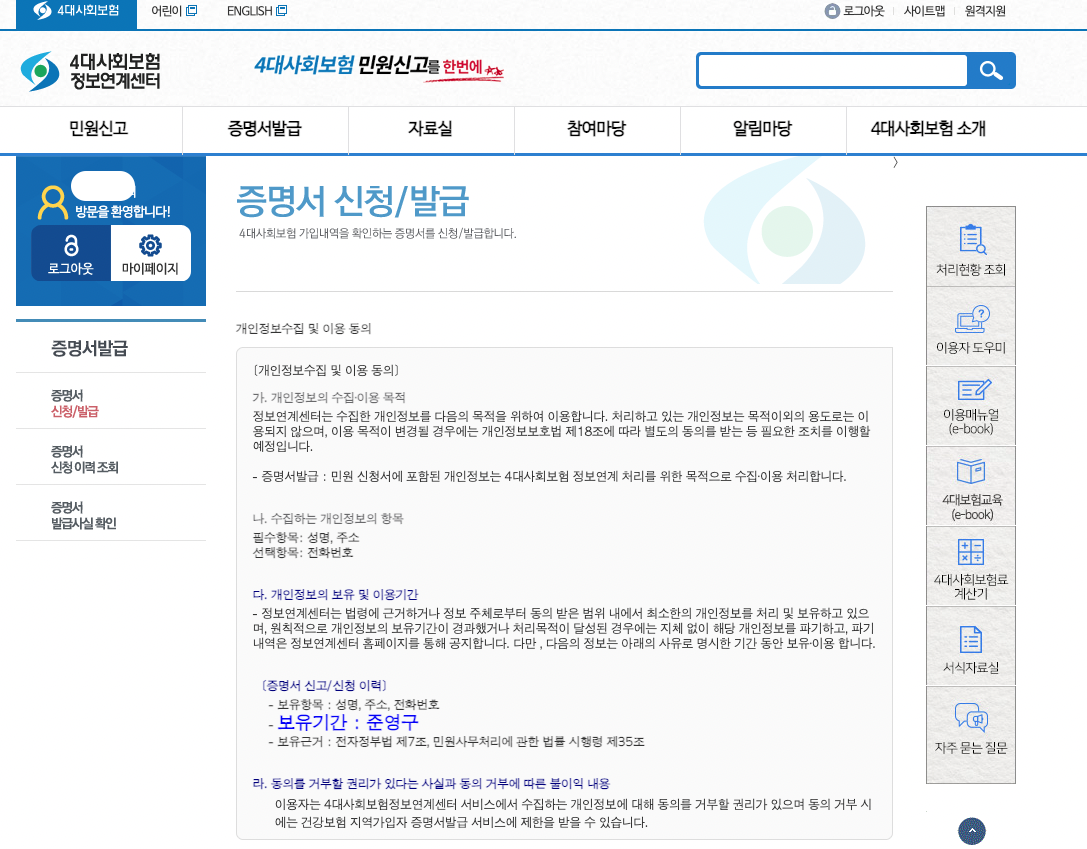Open 4대사회보험료 계산기 icon
The image size is (1087, 849).
tap(971, 566)
